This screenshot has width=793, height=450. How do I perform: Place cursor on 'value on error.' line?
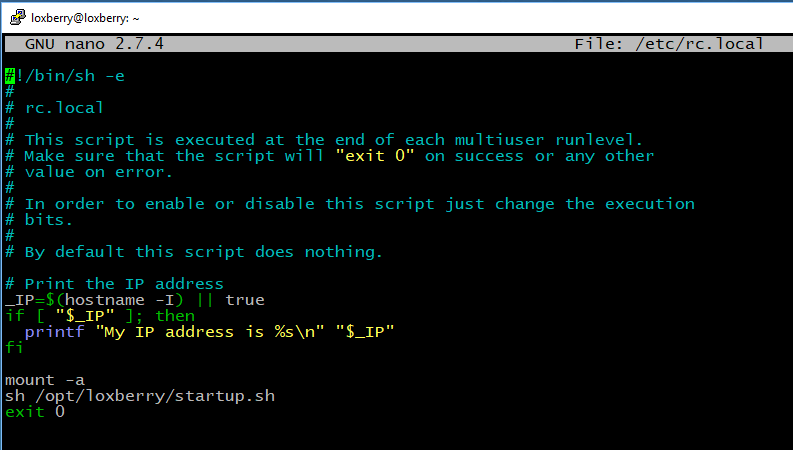[x=90, y=172]
